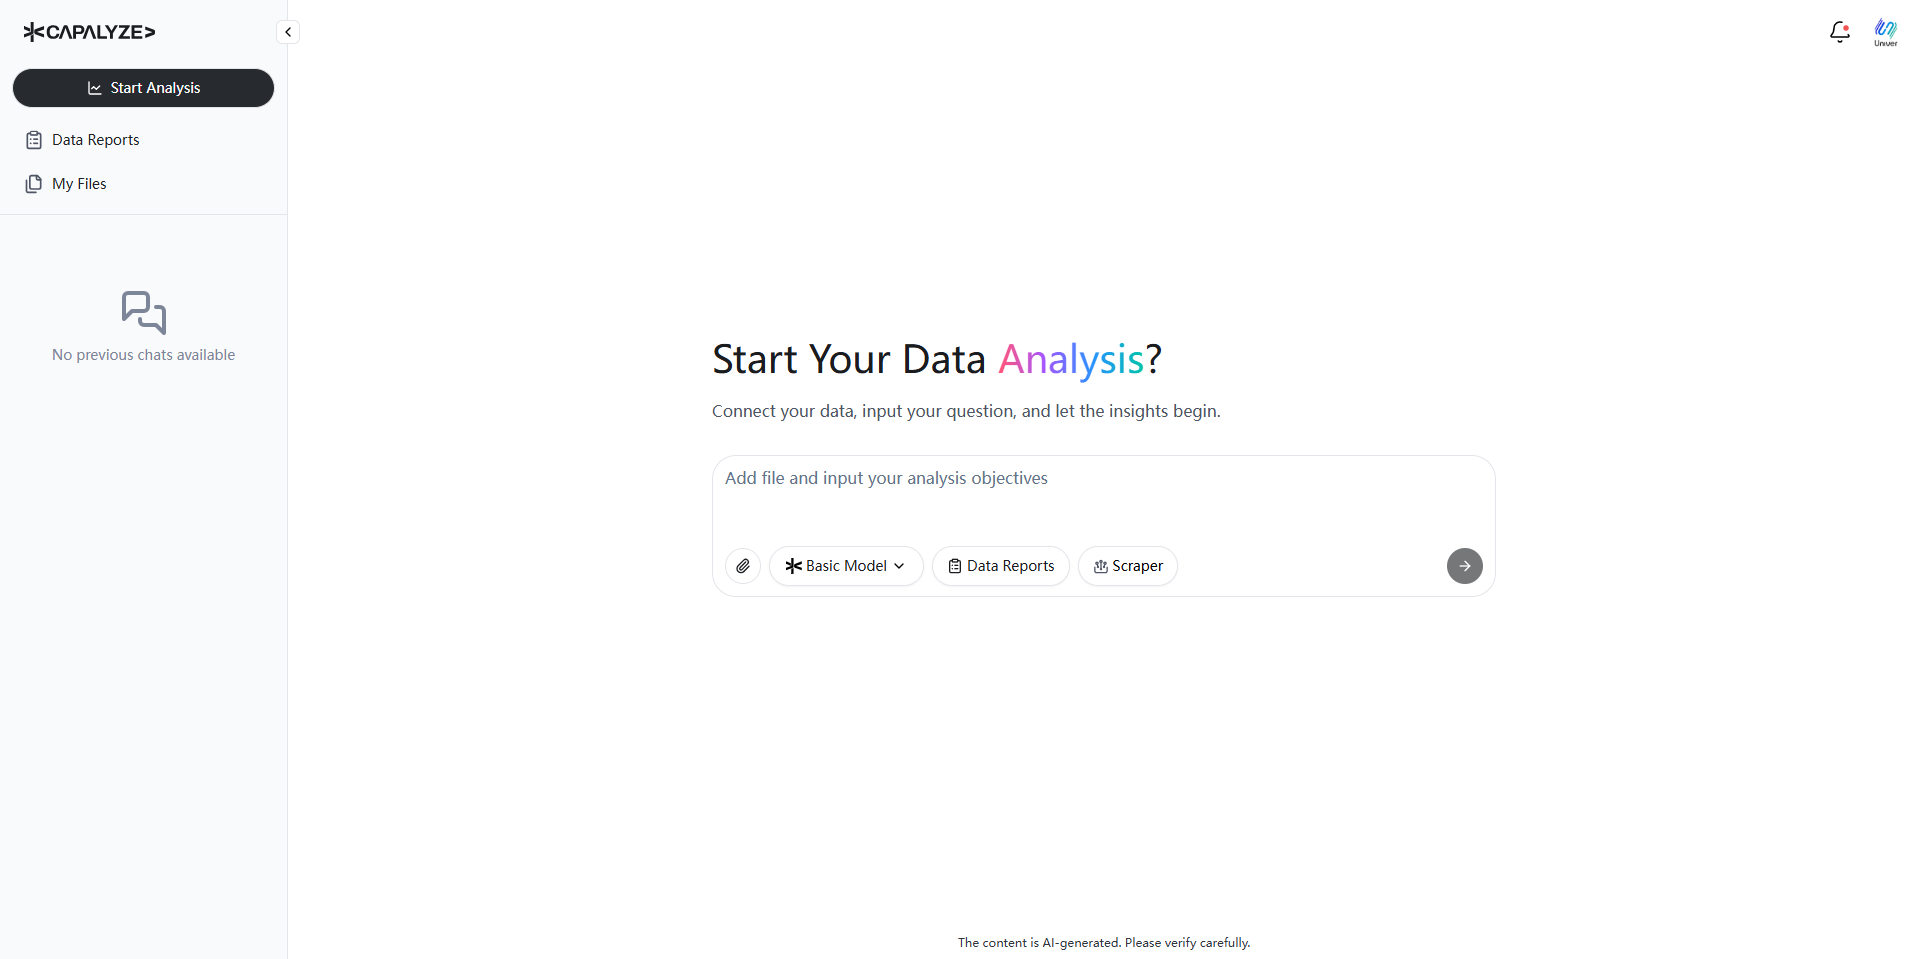Toggle the Scraper option
Viewport: 1920px width, 959px height.
click(1128, 566)
